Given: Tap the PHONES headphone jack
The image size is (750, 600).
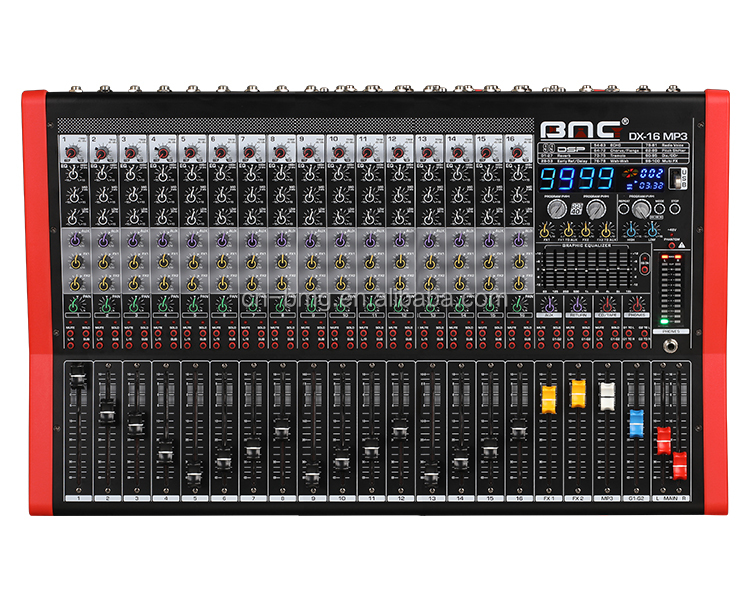Looking at the screenshot, I should [672, 345].
